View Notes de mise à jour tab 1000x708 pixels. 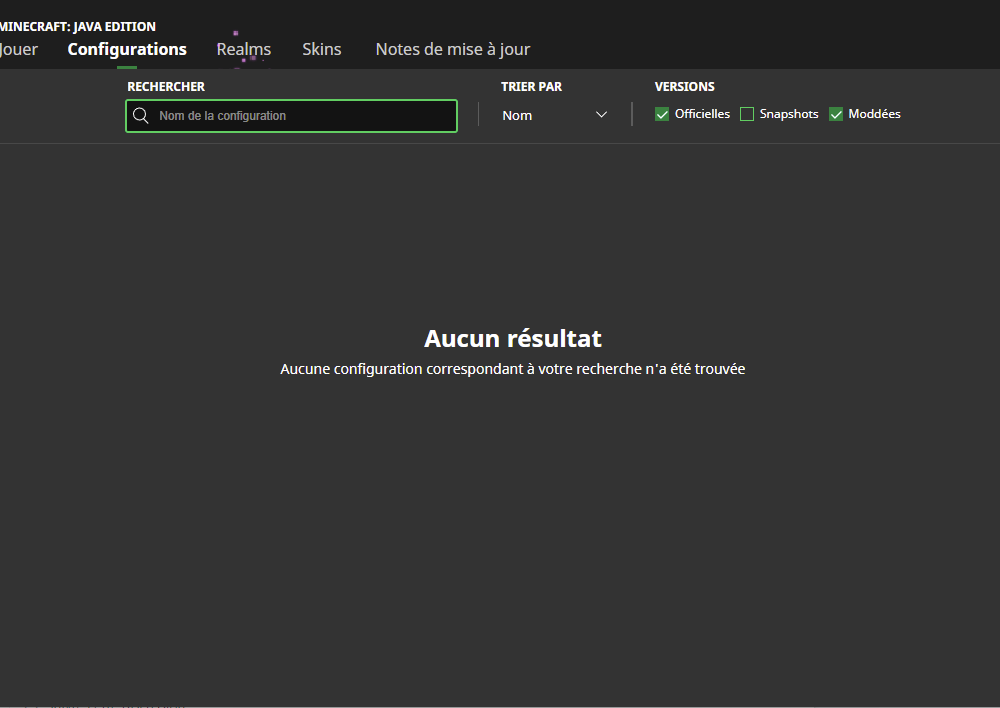coord(453,49)
